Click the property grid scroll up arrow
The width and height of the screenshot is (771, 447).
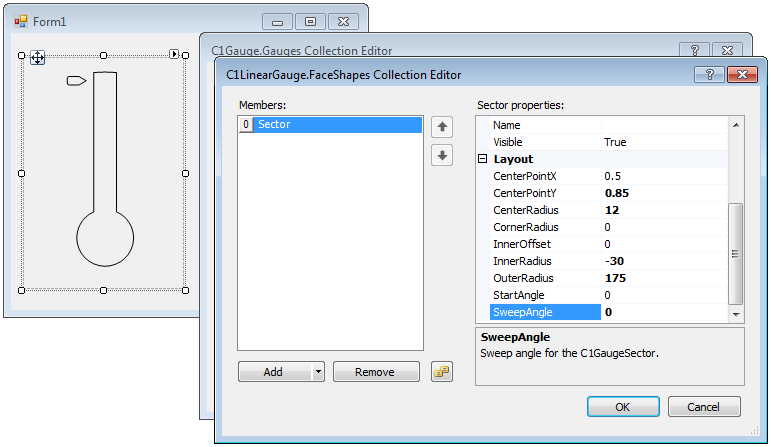736,125
